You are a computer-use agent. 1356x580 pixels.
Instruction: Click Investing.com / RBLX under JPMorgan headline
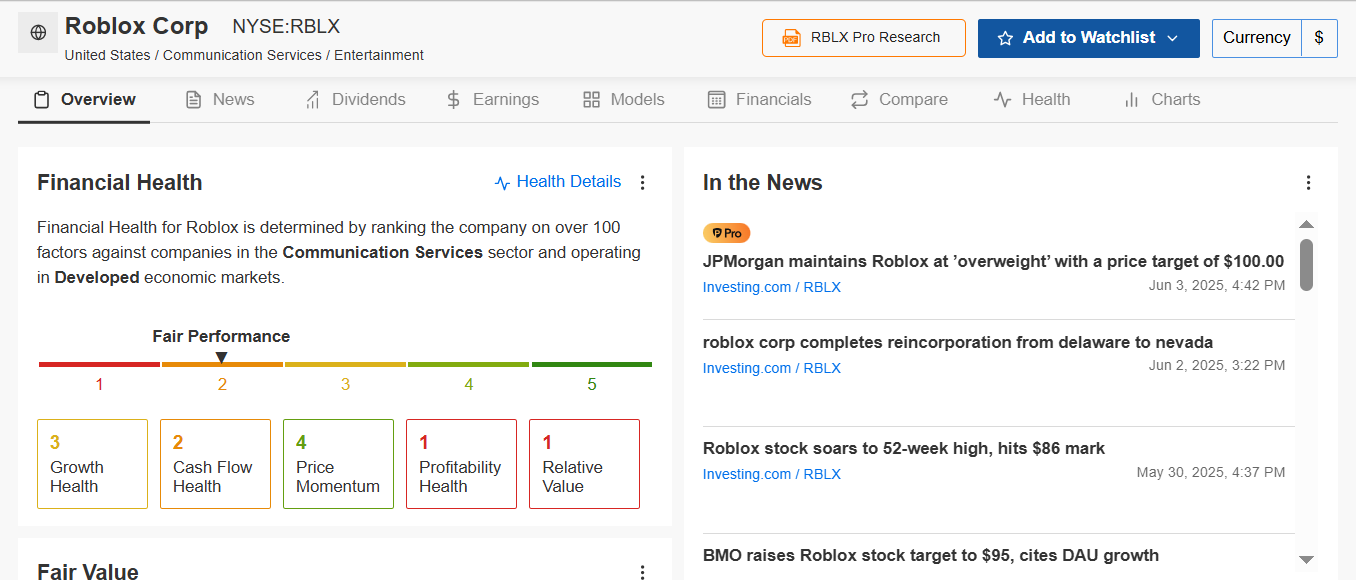pos(772,287)
